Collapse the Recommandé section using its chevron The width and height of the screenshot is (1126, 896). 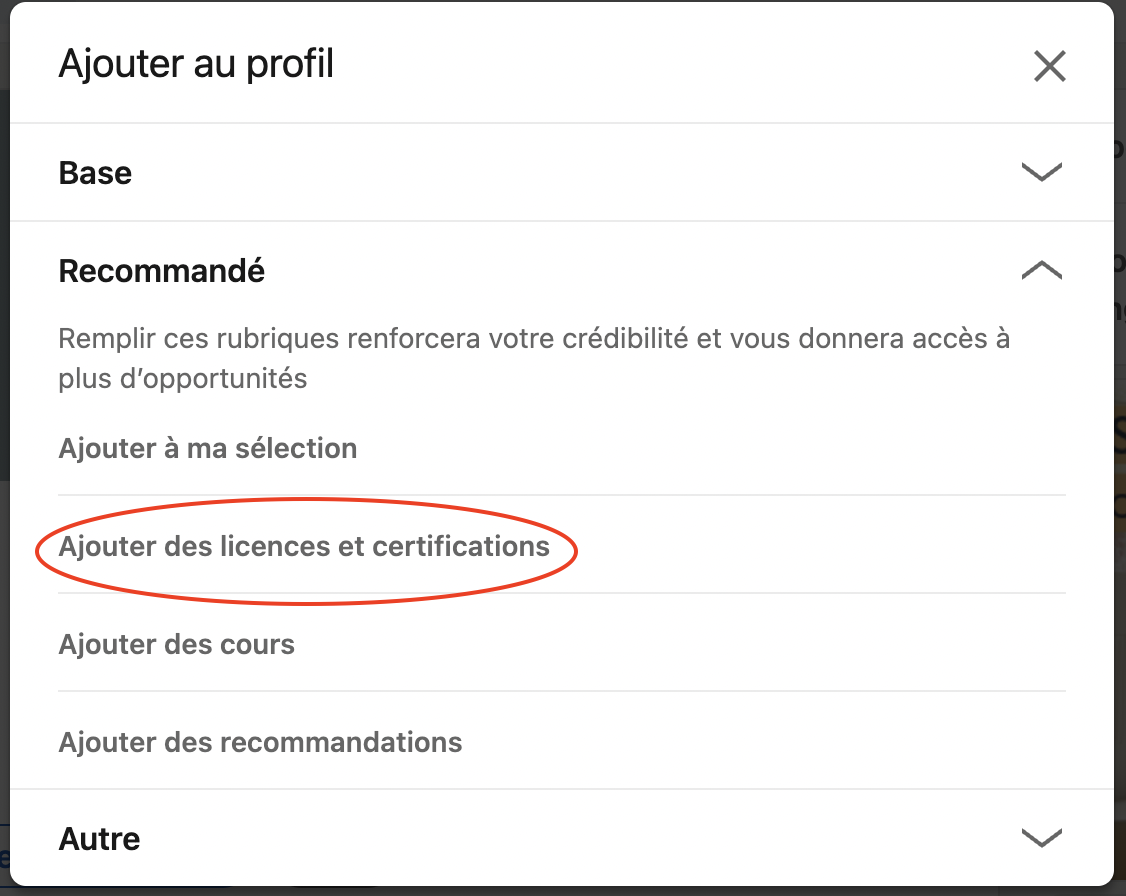(1041, 270)
